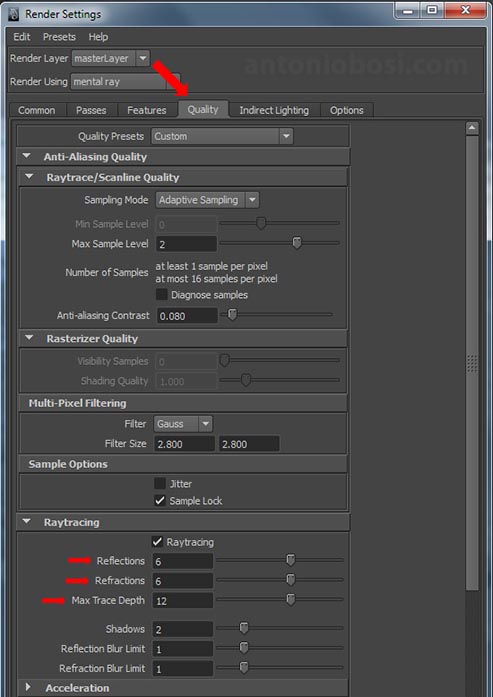Open the Quality Presets Custom dropdown
Viewport: 493px width, 697px height.
(x=222, y=136)
